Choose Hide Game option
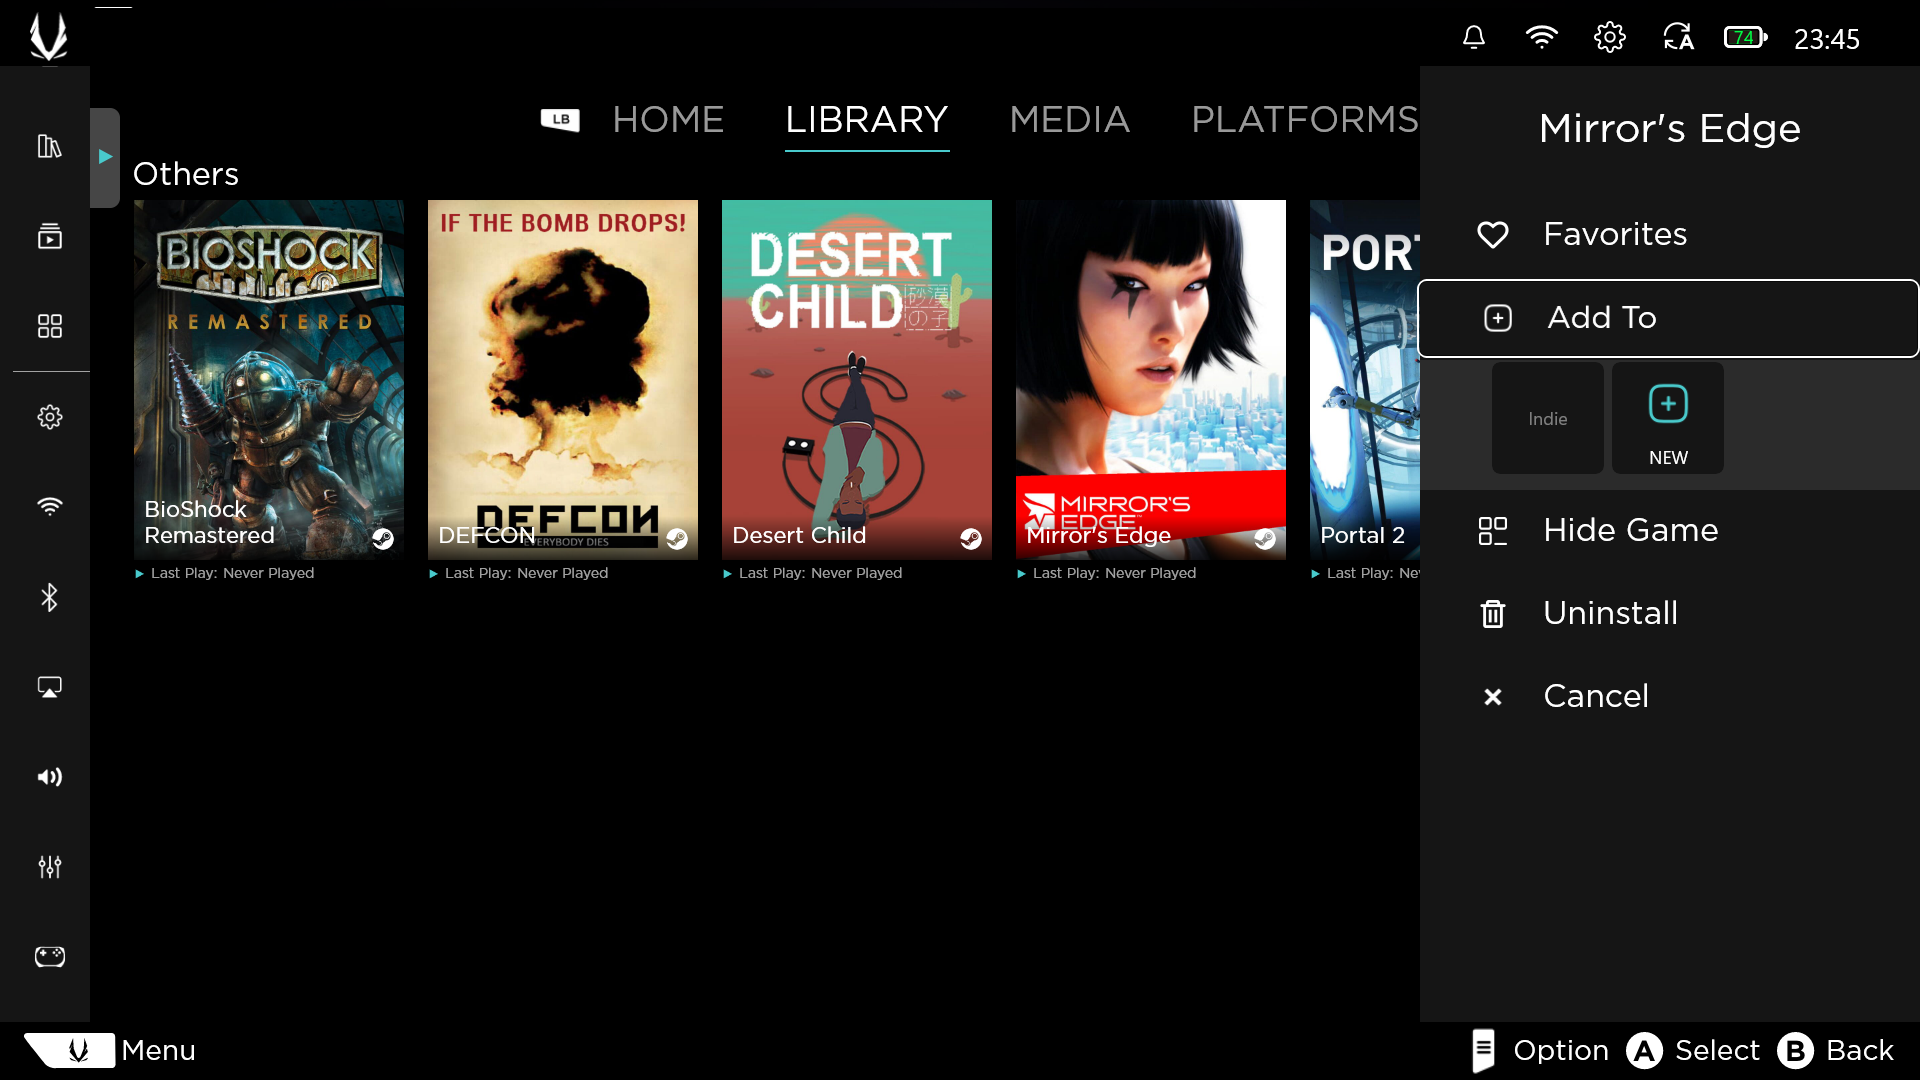The image size is (1920, 1080). 1669,530
